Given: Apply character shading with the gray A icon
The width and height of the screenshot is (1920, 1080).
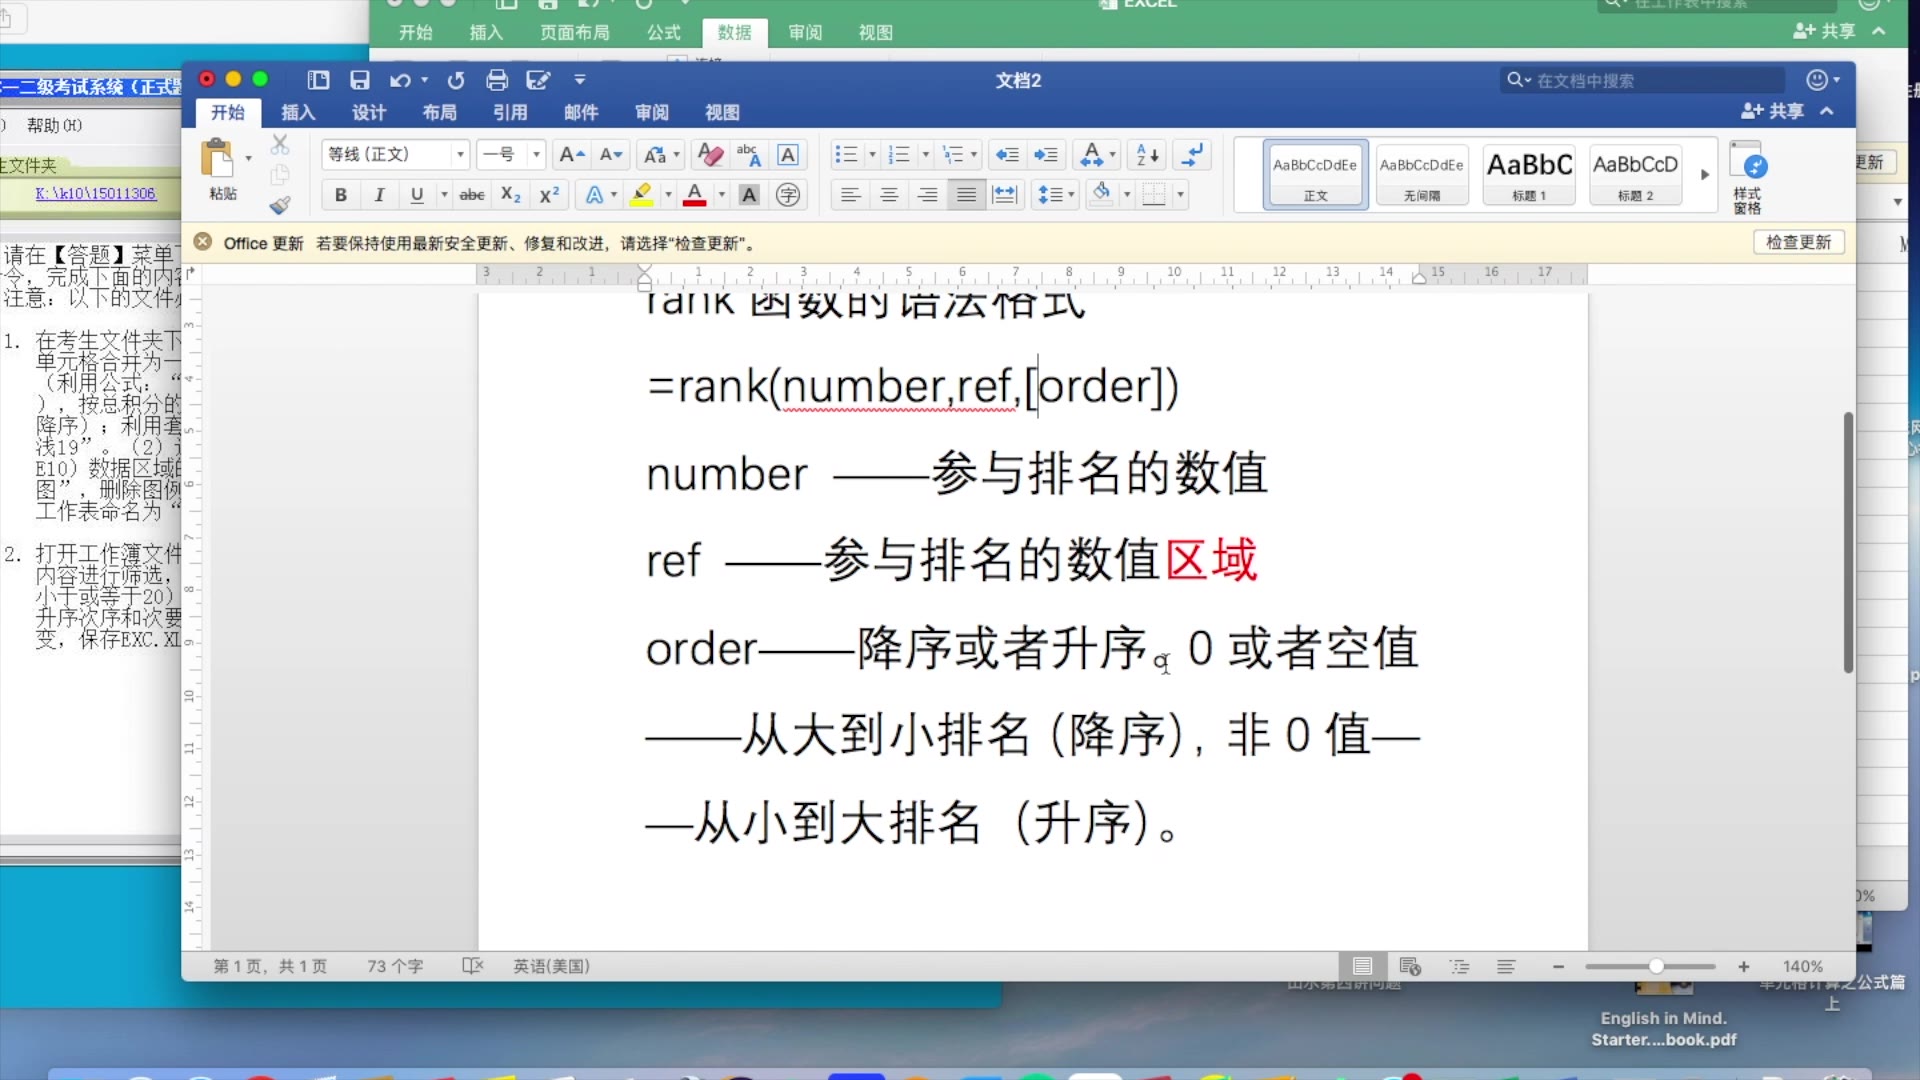Looking at the screenshot, I should point(749,195).
